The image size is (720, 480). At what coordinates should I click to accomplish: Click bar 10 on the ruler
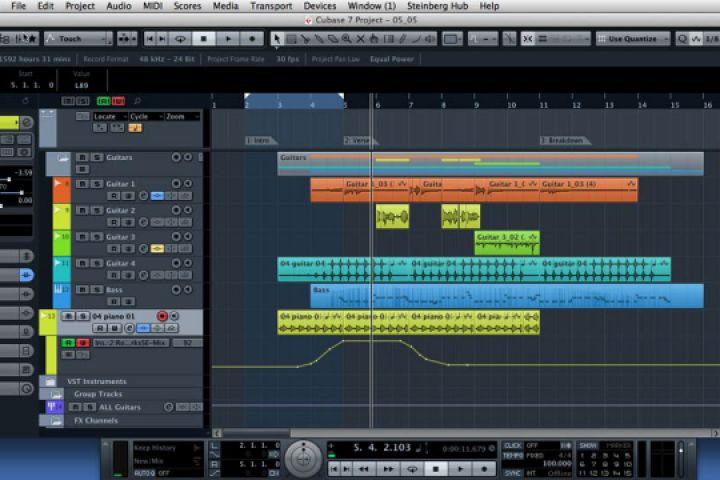pos(511,105)
